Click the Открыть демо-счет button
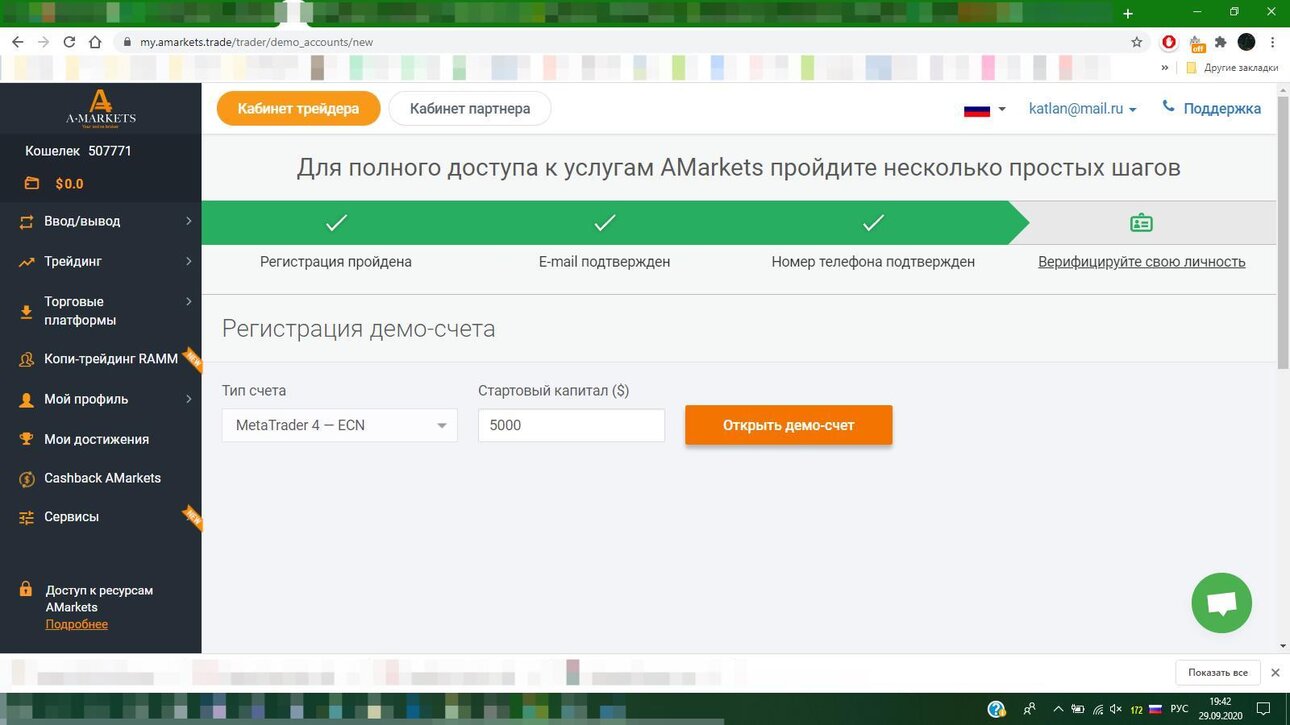Image resolution: width=1290 pixels, height=725 pixels. pos(789,425)
